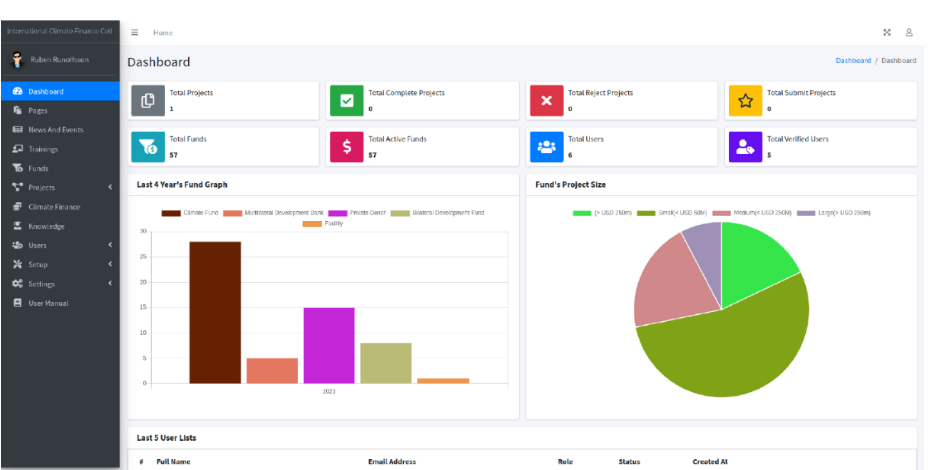Click the salmon Multilateral Development Bank bar
Viewport: 934px width, 470px height.
pyautogui.click(x=272, y=371)
